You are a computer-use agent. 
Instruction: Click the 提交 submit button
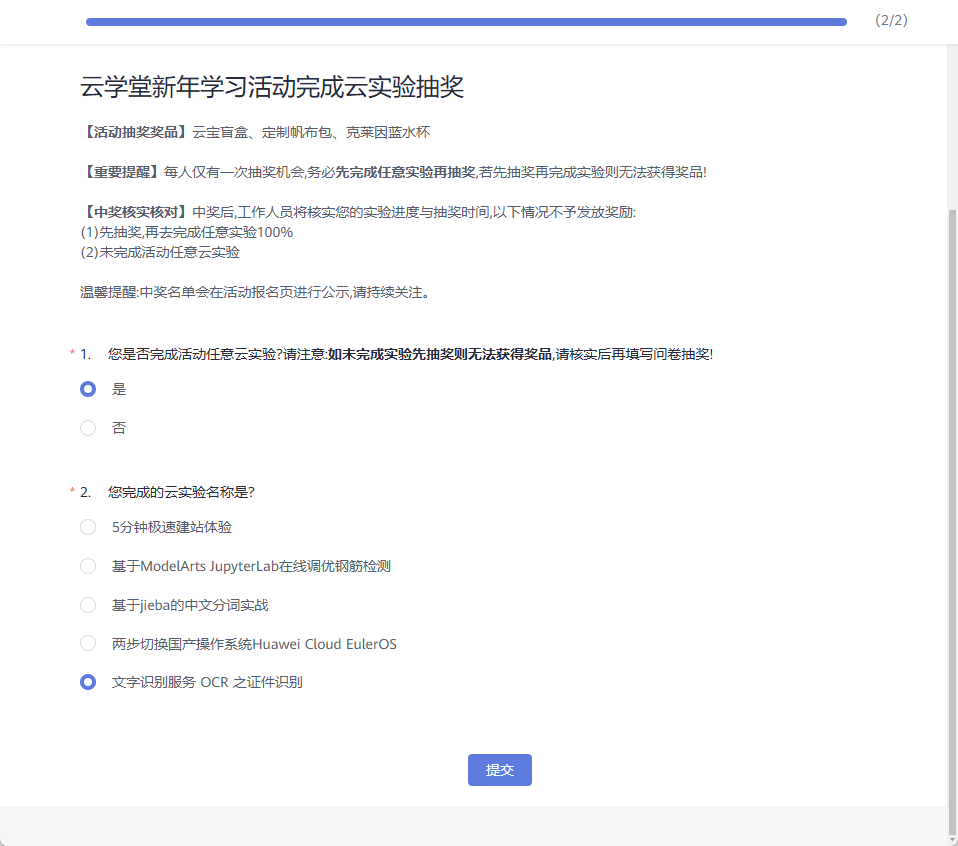tap(499, 770)
